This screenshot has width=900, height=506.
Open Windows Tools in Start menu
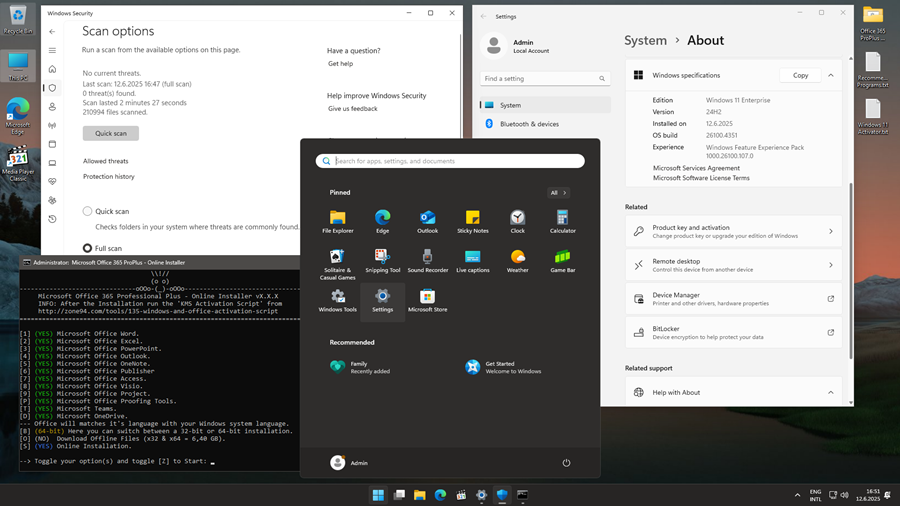pos(338,301)
